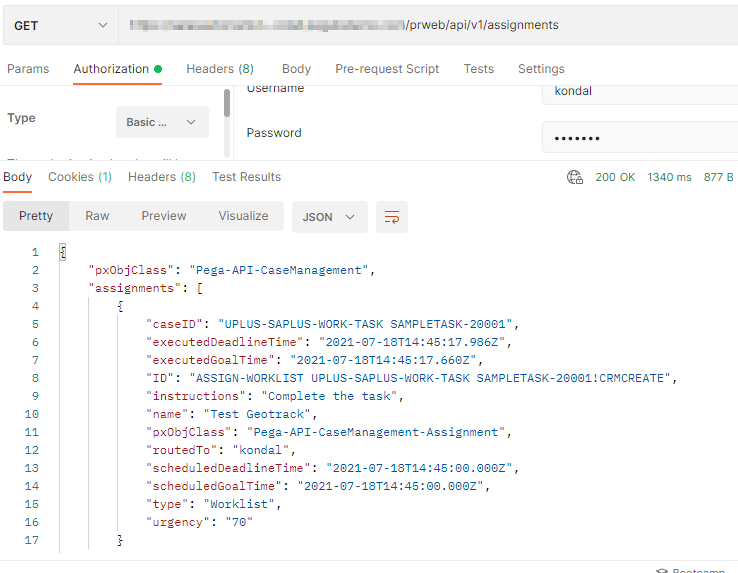This screenshot has height=573, width=738.
Task: Go to the Tests tab
Action: pyautogui.click(x=478, y=69)
